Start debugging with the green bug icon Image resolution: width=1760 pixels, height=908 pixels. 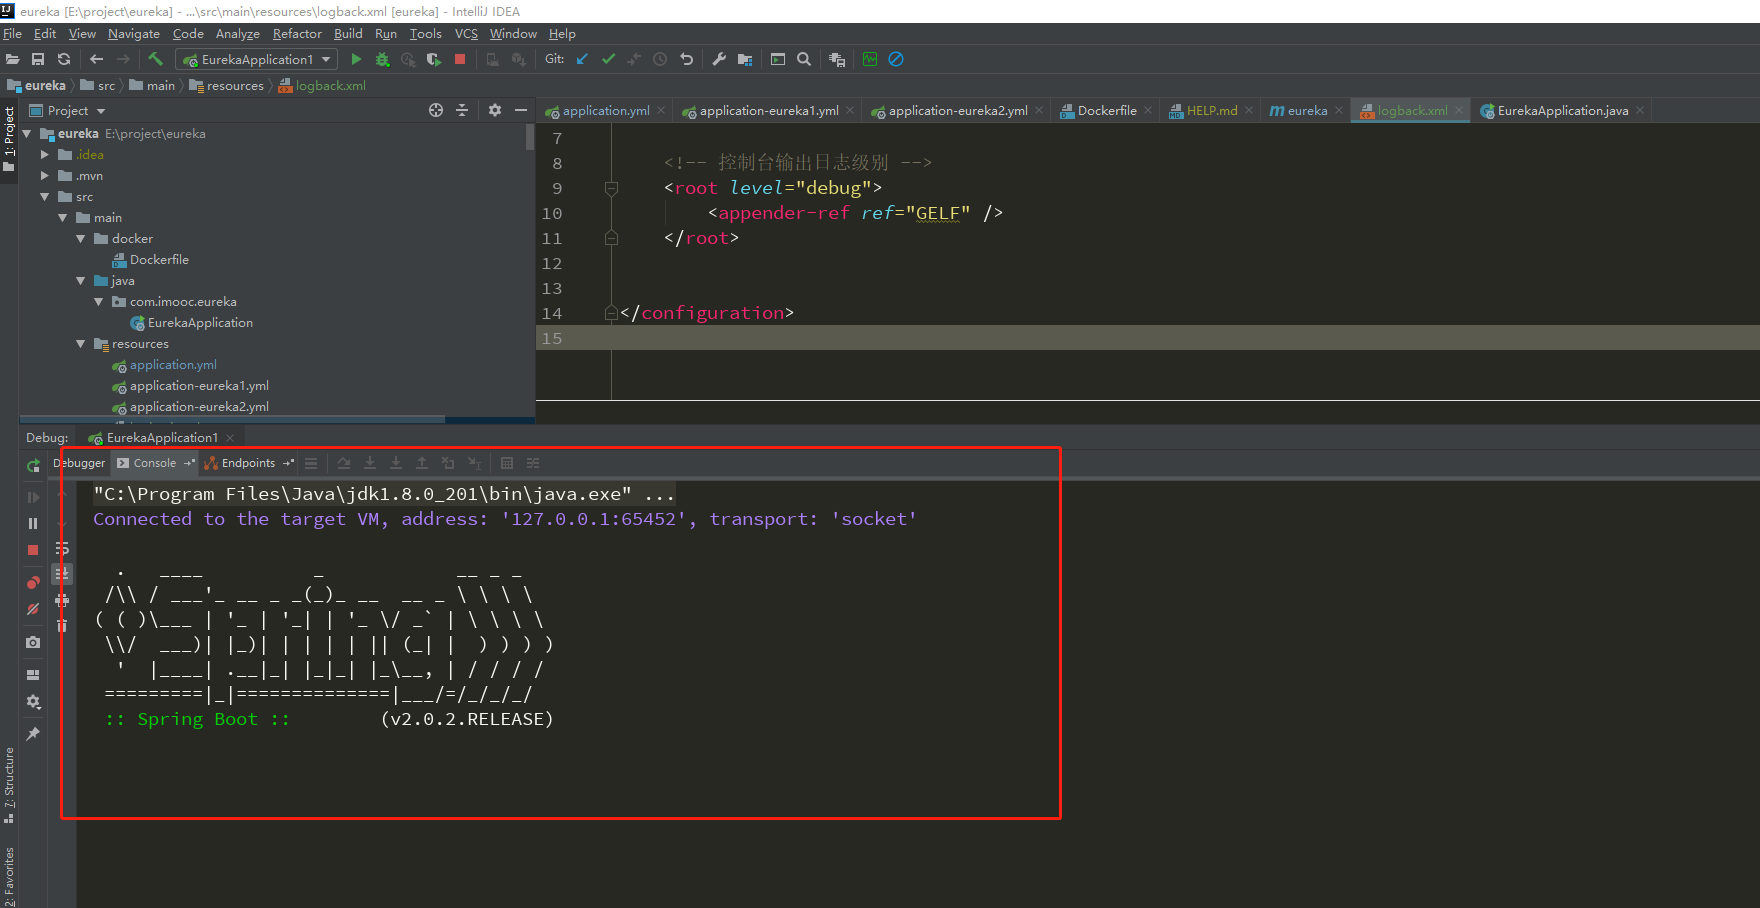click(x=382, y=59)
